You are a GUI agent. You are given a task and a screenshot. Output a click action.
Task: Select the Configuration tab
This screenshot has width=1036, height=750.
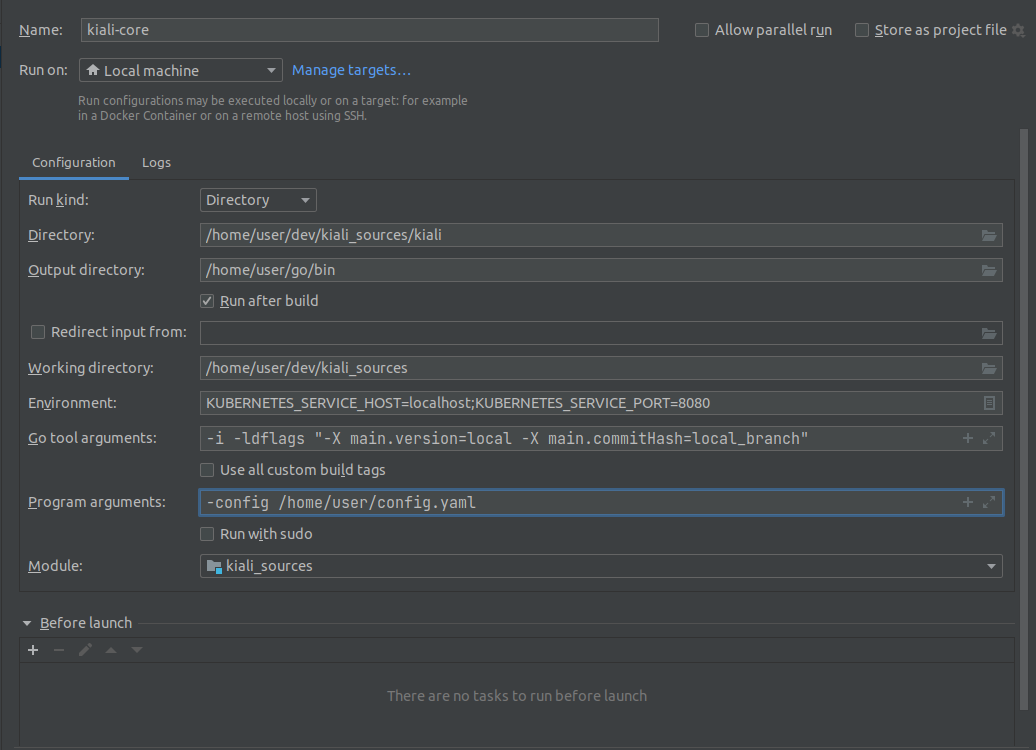click(x=73, y=162)
